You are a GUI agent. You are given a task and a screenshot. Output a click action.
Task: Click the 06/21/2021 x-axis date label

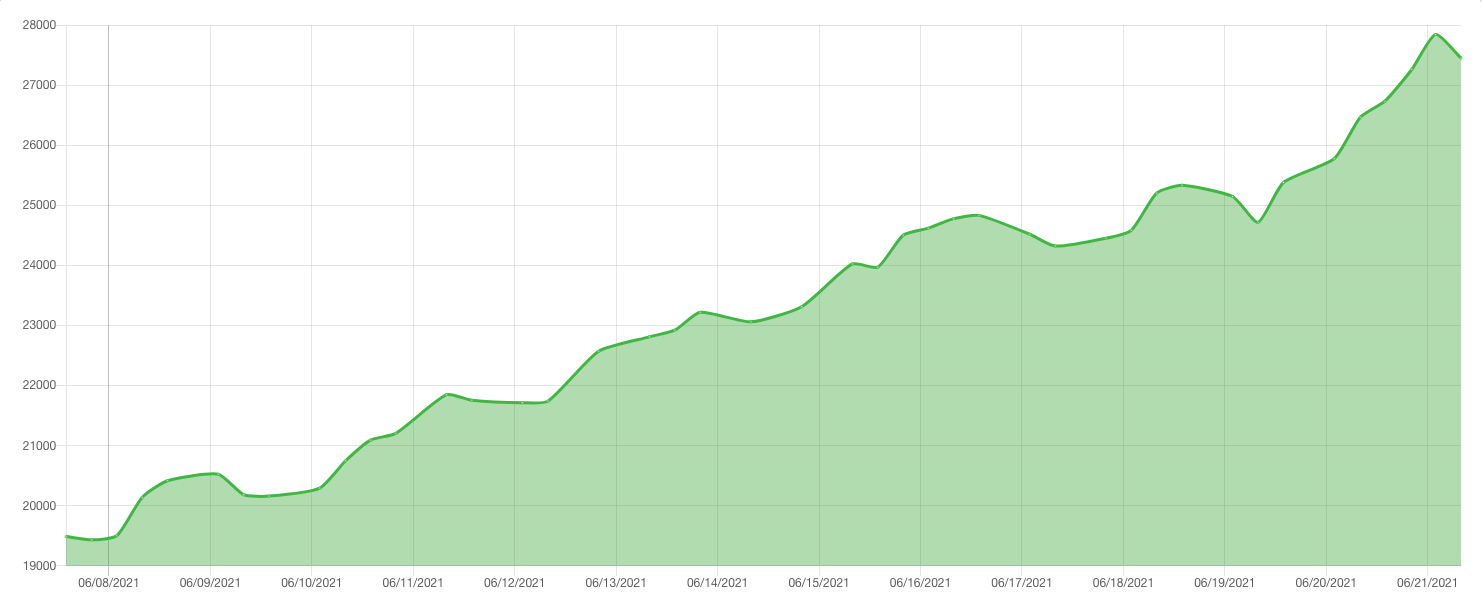[x=1428, y=582]
